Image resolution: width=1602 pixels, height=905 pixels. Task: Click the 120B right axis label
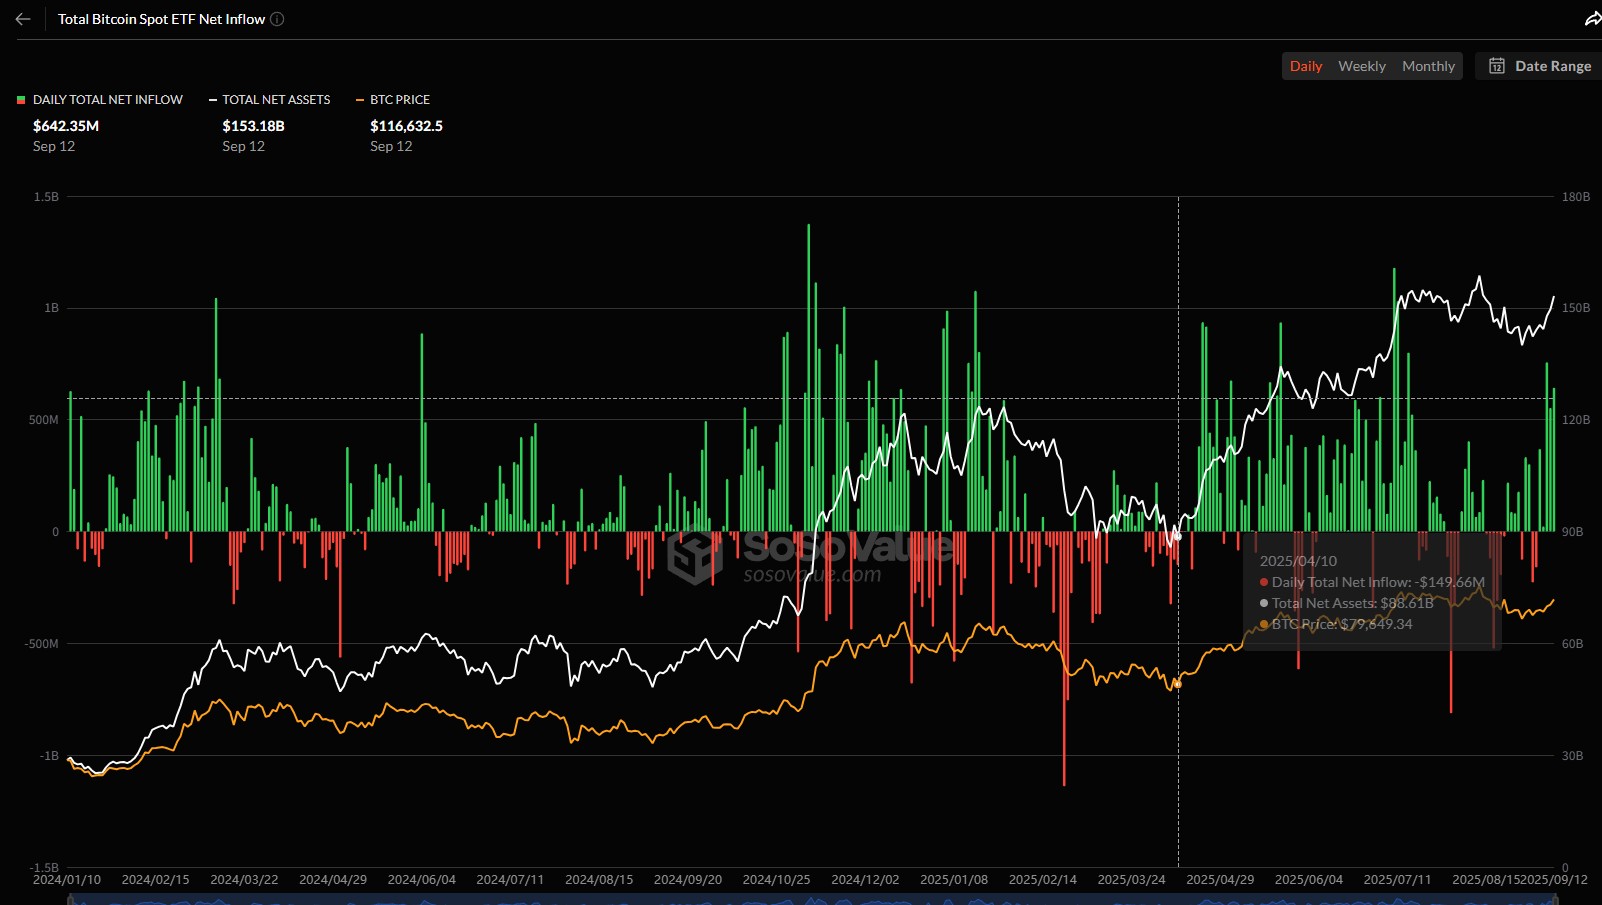coord(1576,420)
